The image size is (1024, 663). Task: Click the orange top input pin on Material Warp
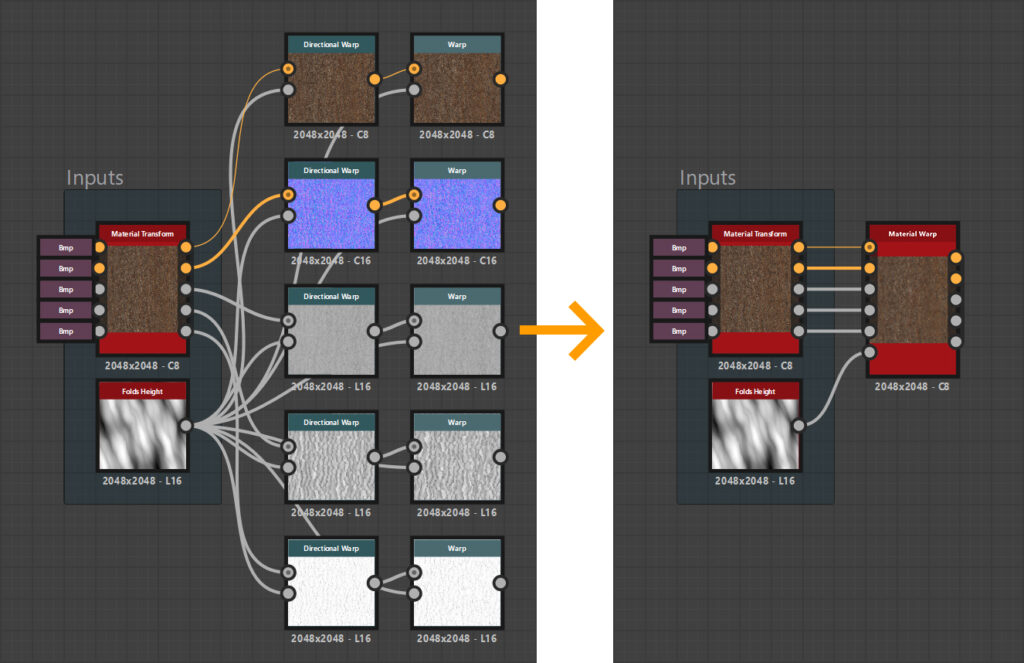click(871, 247)
